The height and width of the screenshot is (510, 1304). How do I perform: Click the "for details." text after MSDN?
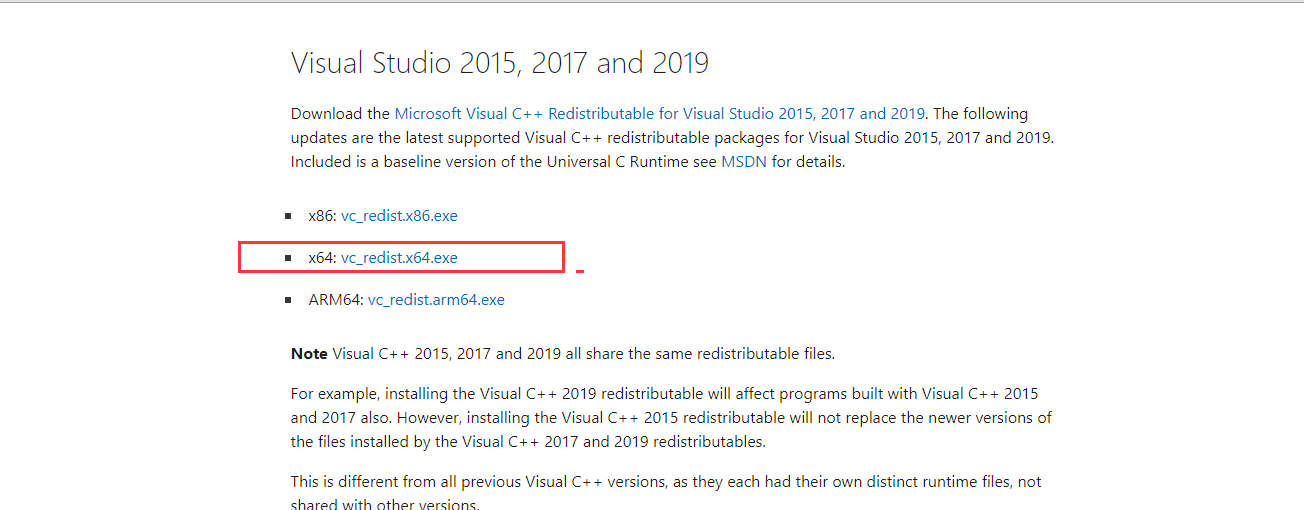click(x=808, y=162)
